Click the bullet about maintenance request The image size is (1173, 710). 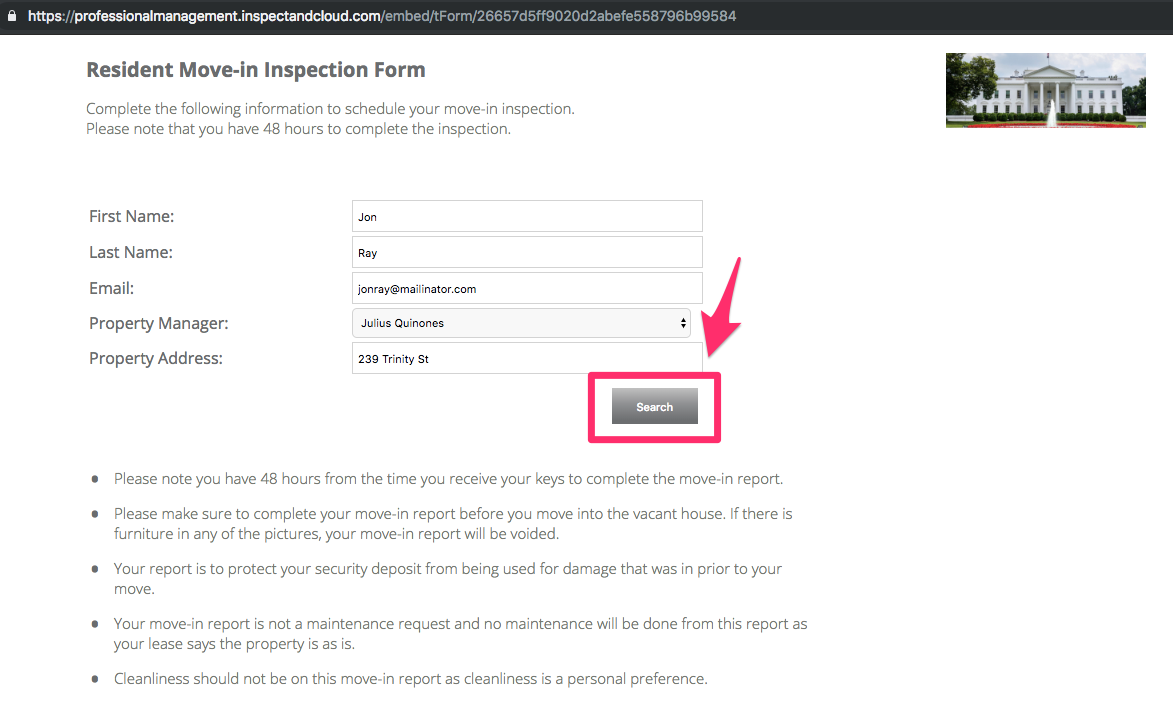(460, 634)
